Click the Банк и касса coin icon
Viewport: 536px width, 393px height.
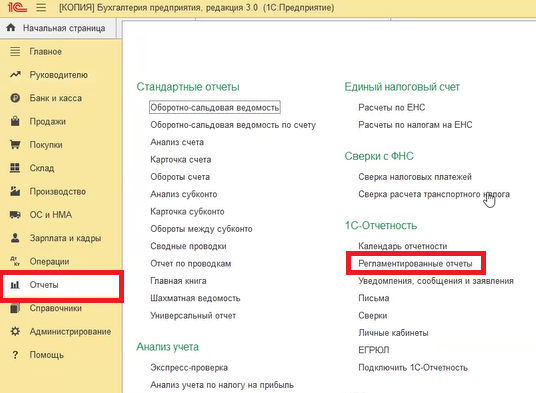click(x=15, y=98)
